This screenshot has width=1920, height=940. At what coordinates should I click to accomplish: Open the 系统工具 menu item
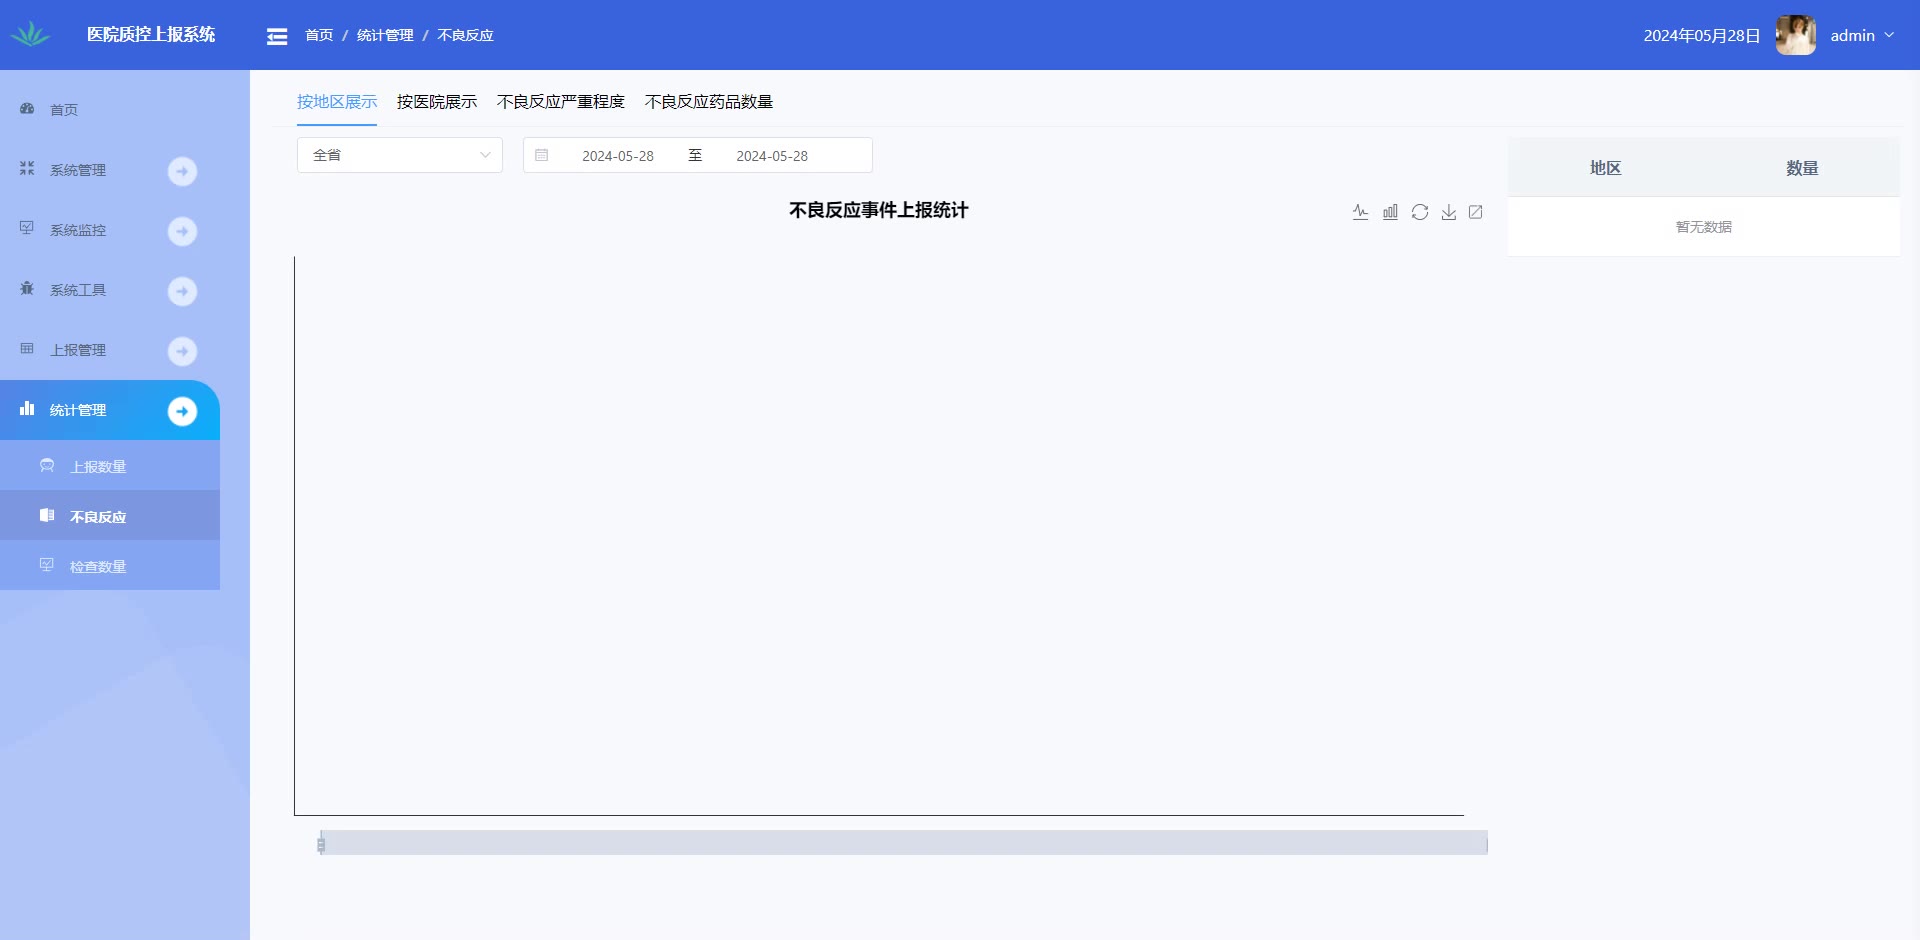click(110, 290)
